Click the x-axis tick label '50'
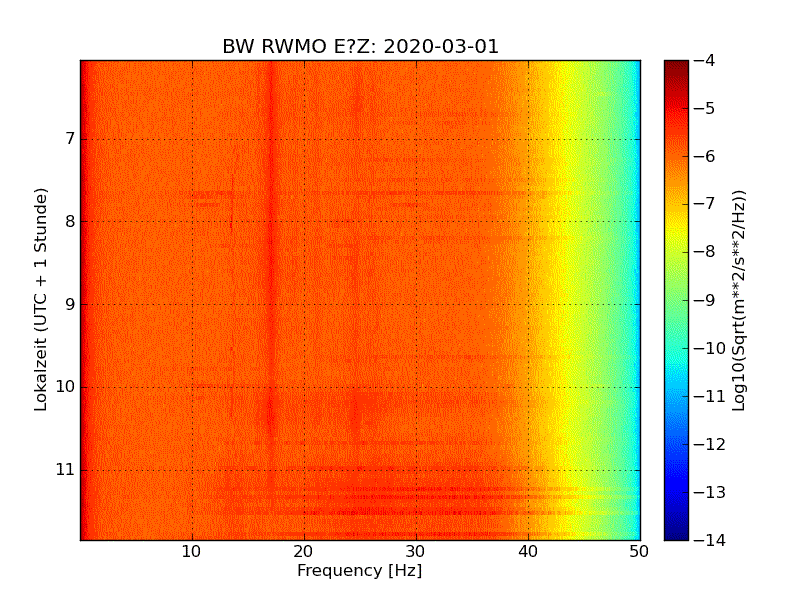The width and height of the screenshot is (800, 600). (x=639, y=552)
